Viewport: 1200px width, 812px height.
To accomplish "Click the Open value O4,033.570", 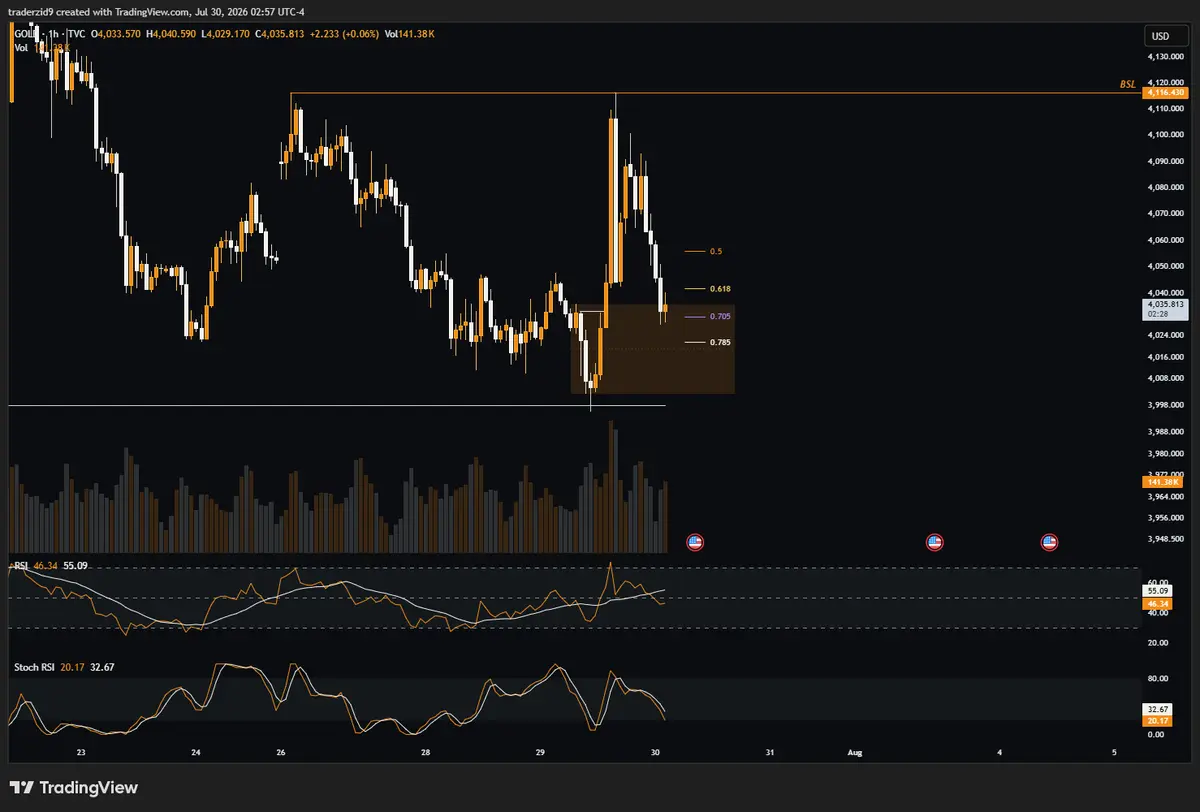I will point(118,34).
